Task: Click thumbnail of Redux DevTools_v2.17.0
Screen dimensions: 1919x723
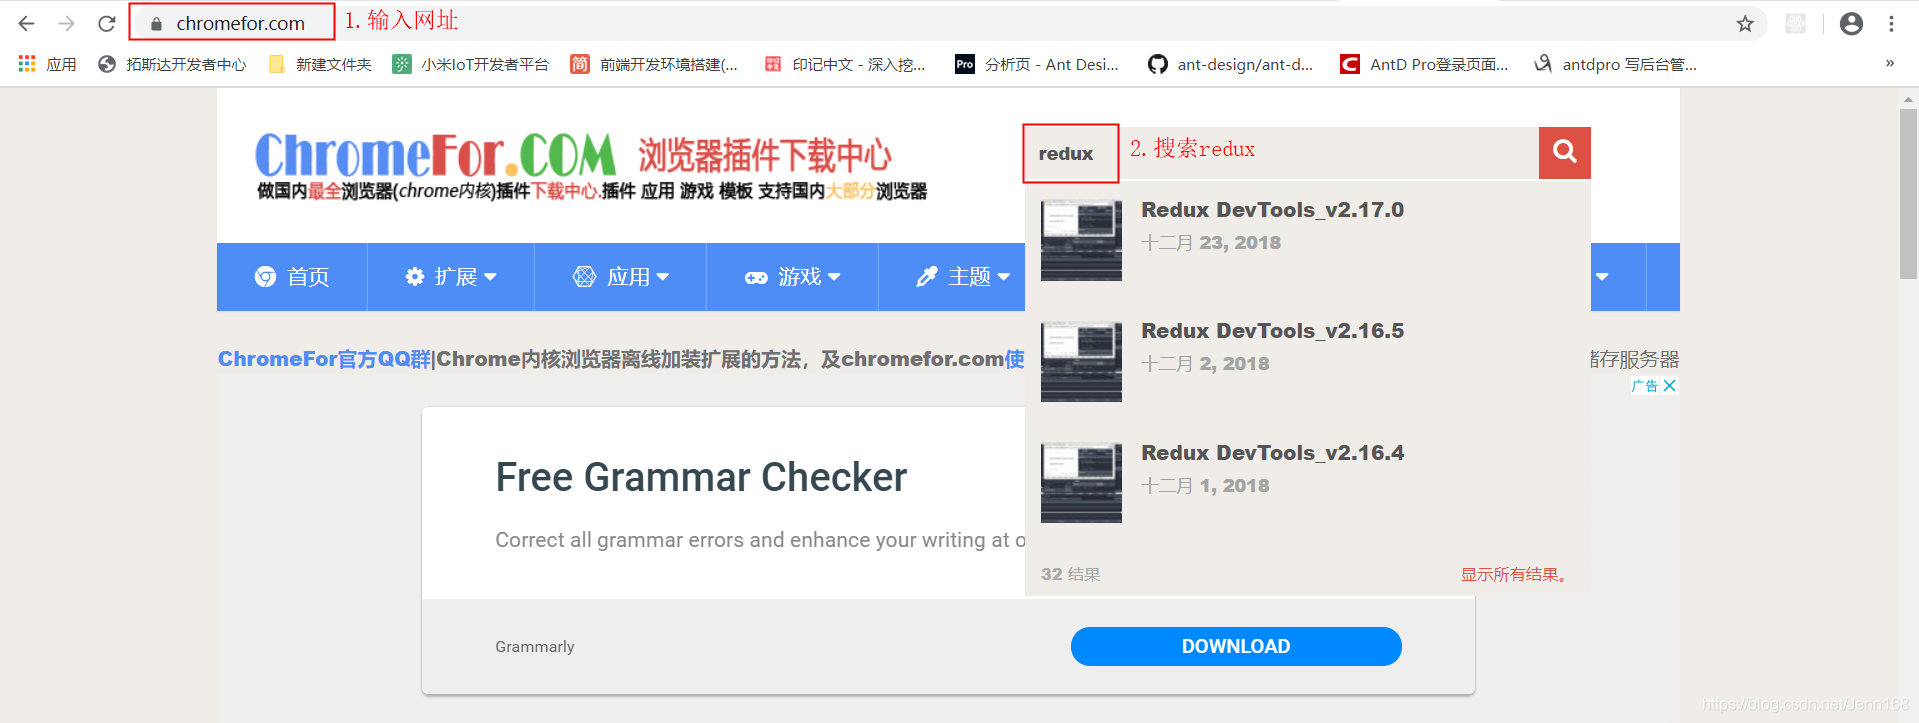Action: [1081, 240]
